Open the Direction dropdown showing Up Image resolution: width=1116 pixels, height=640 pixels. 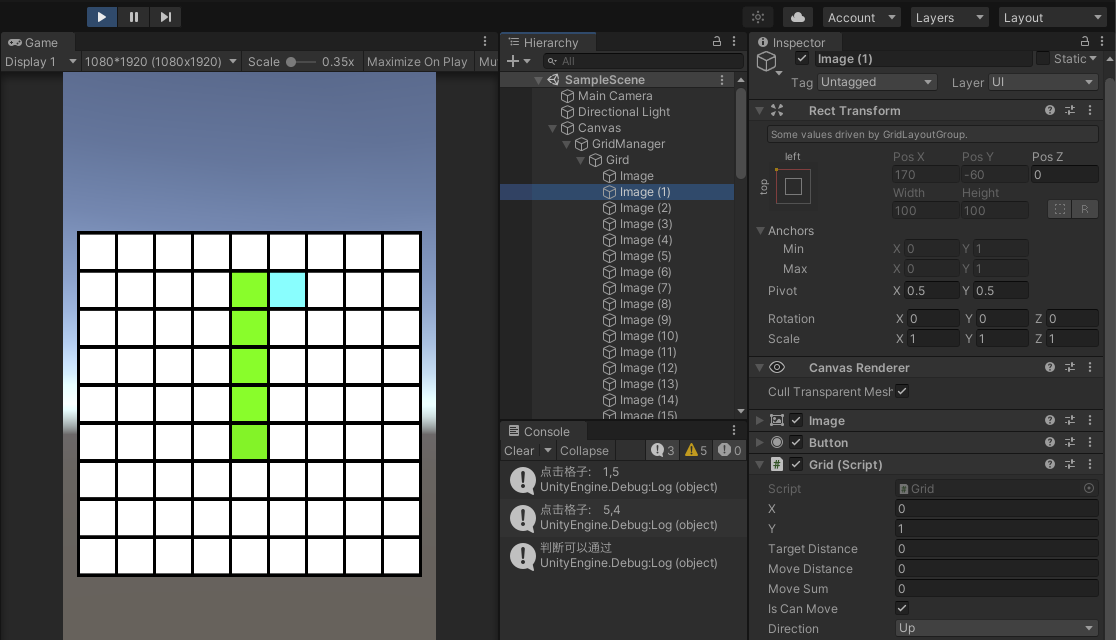(995, 627)
